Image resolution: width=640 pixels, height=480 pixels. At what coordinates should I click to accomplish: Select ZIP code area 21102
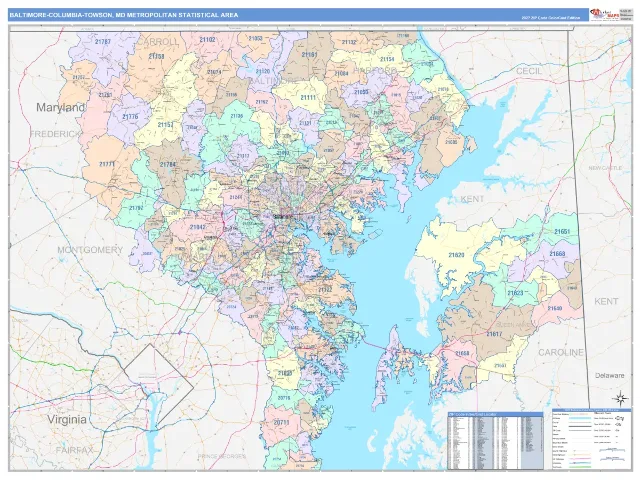(207, 40)
